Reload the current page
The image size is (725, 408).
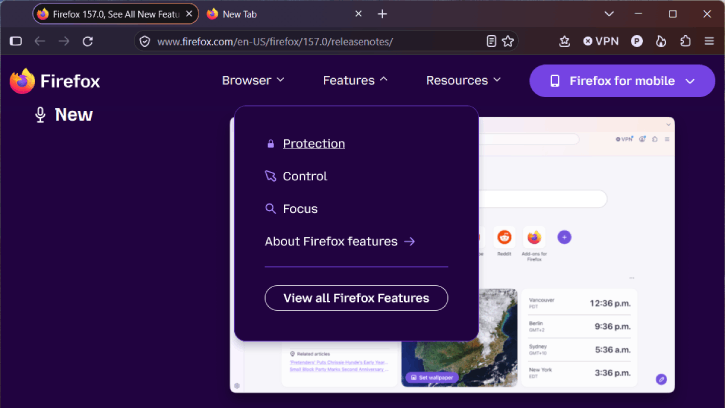[x=88, y=41]
